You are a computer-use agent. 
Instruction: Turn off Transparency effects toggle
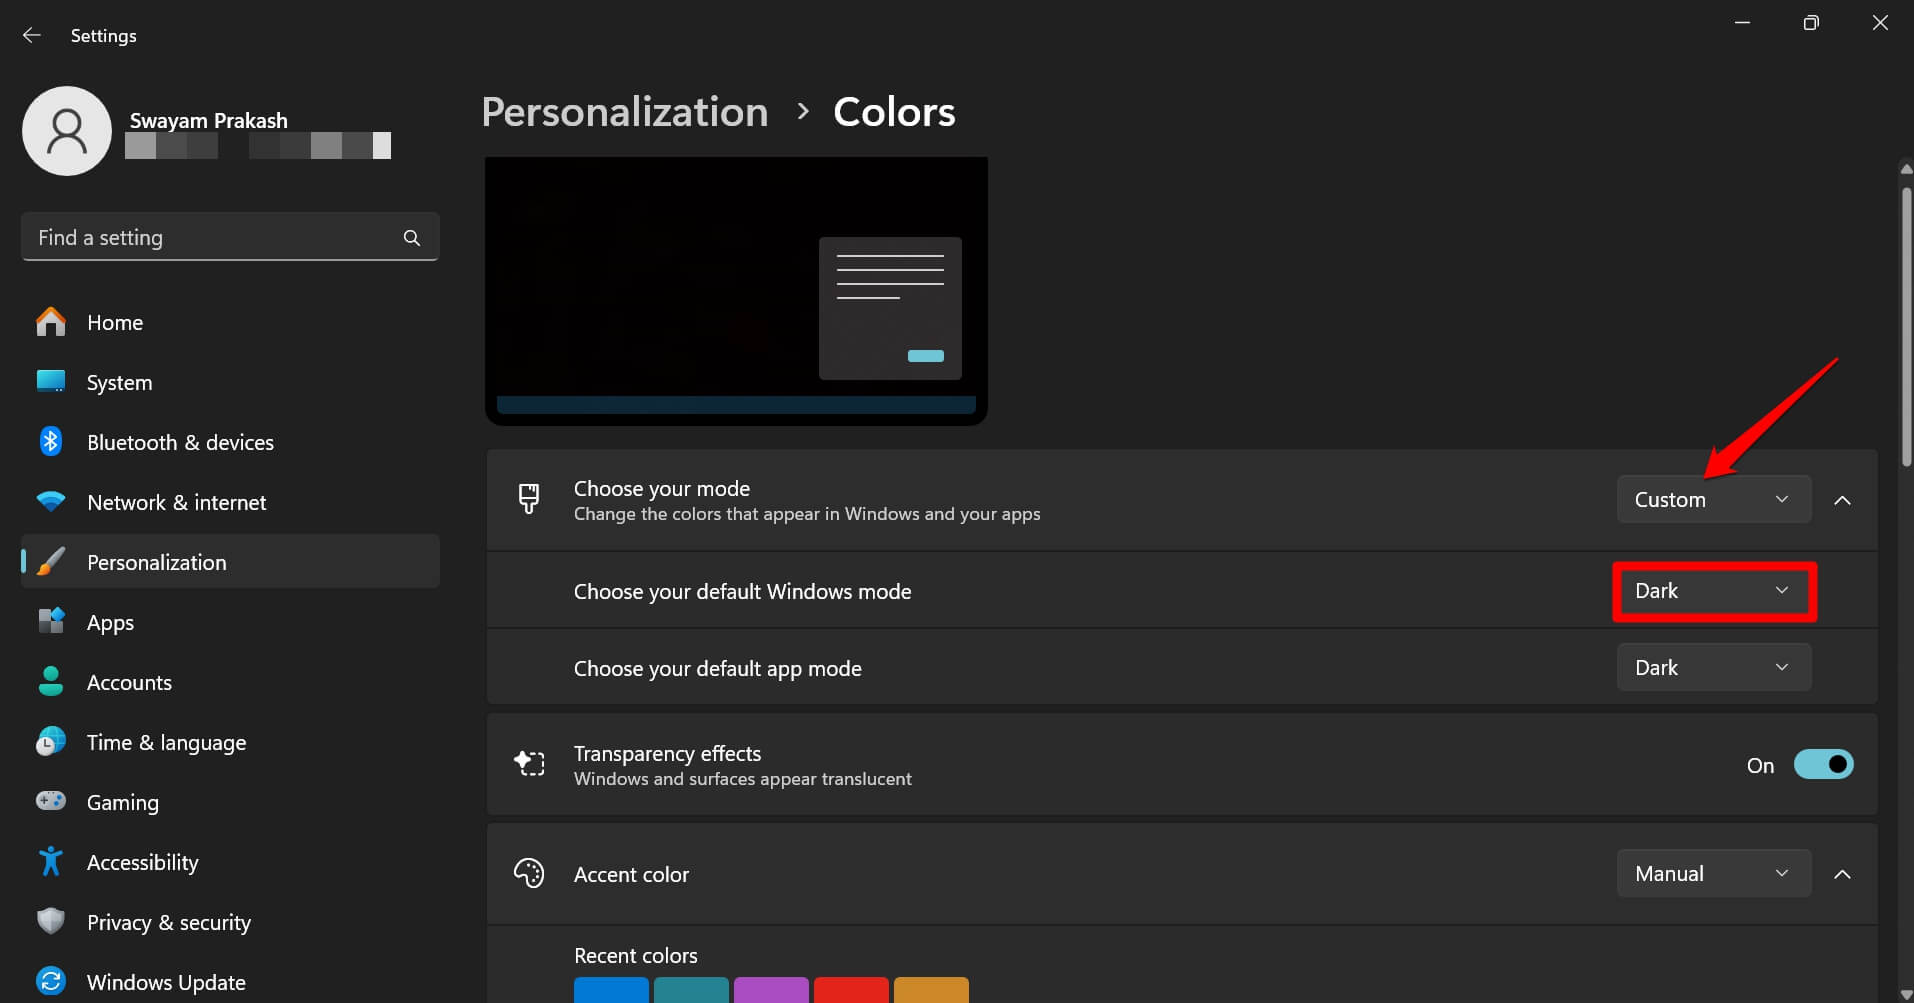click(1823, 765)
